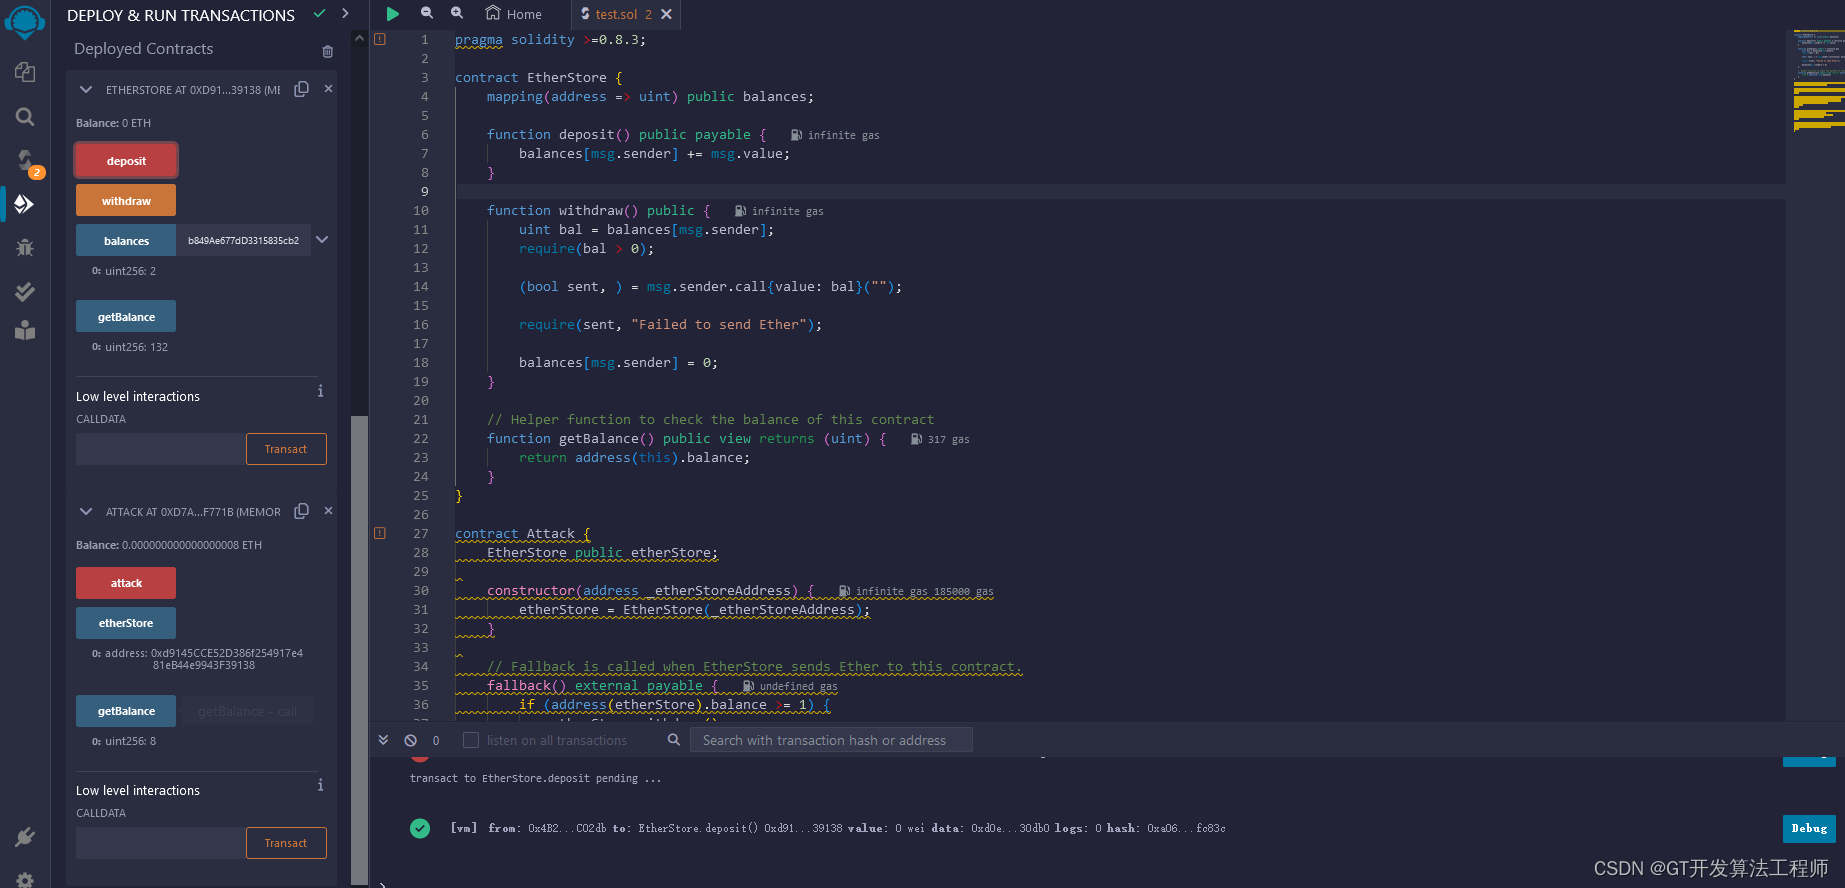Open the Solidity compiler sidebar icon
Image resolution: width=1845 pixels, height=888 pixels.
click(x=25, y=160)
